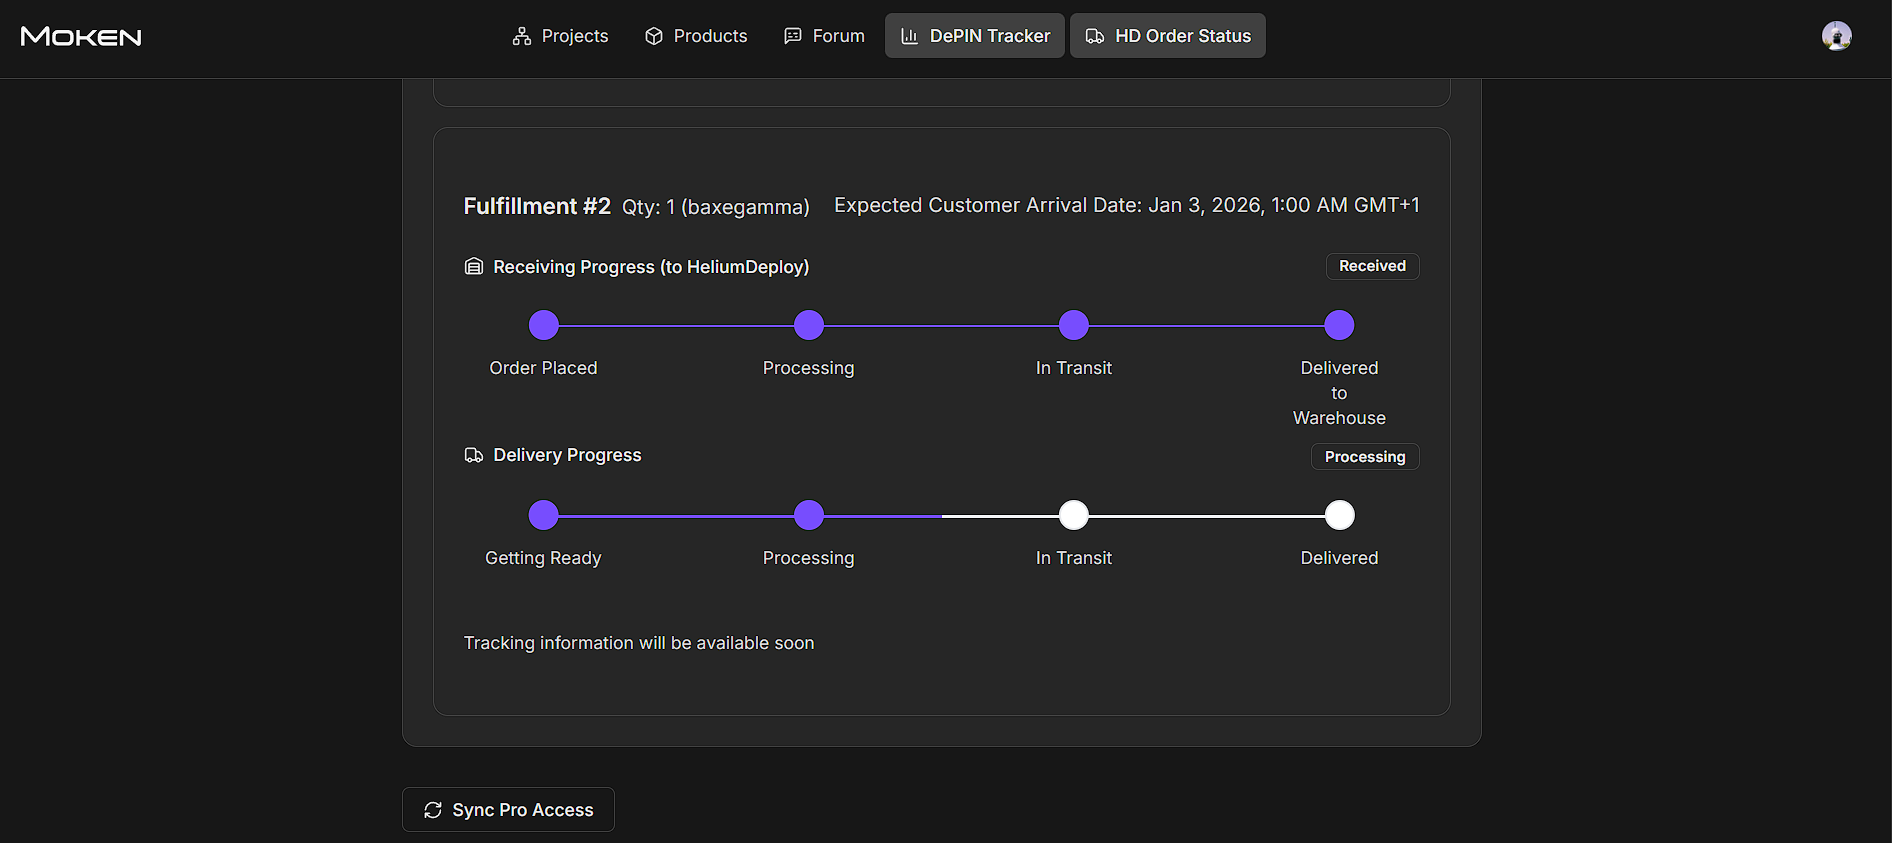
Task: Open the Forum menu item
Action: pyautogui.click(x=824, y=36)
